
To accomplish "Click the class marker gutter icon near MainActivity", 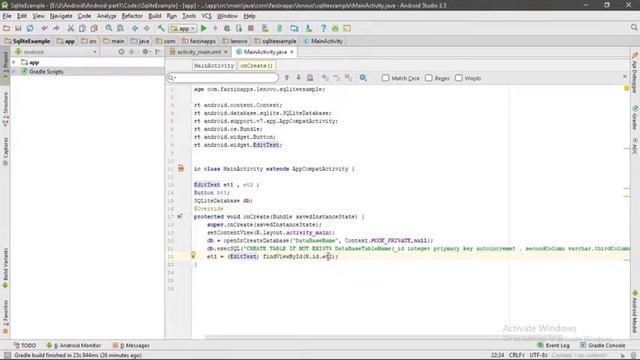I will click(181, 168).
